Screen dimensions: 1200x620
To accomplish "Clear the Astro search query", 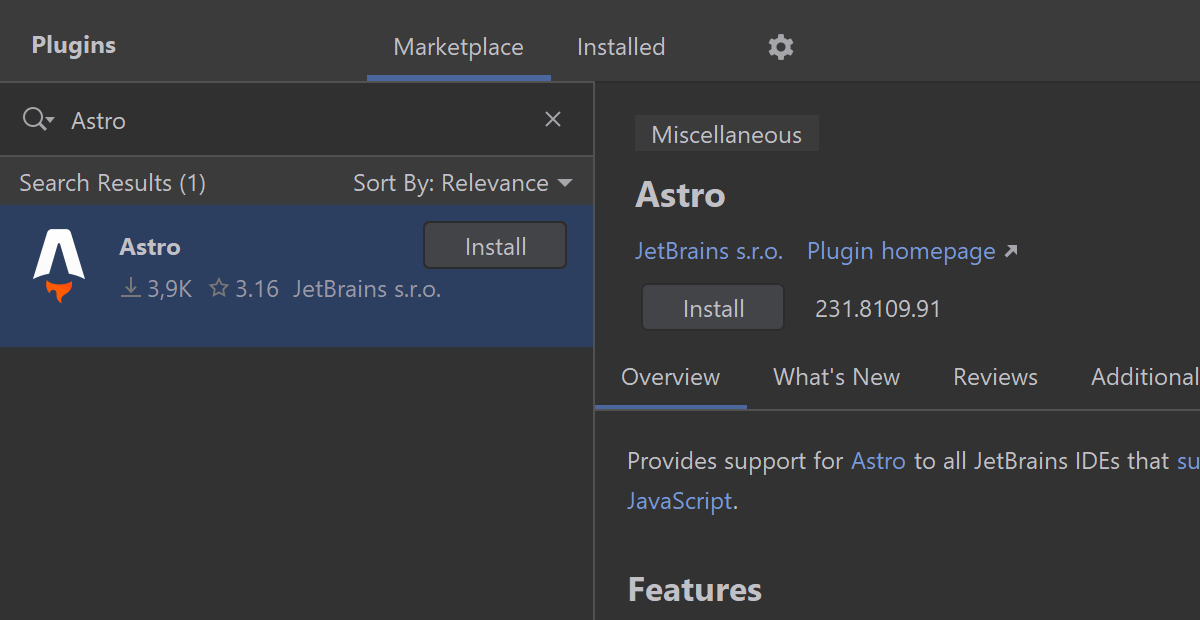I will 552,120.
